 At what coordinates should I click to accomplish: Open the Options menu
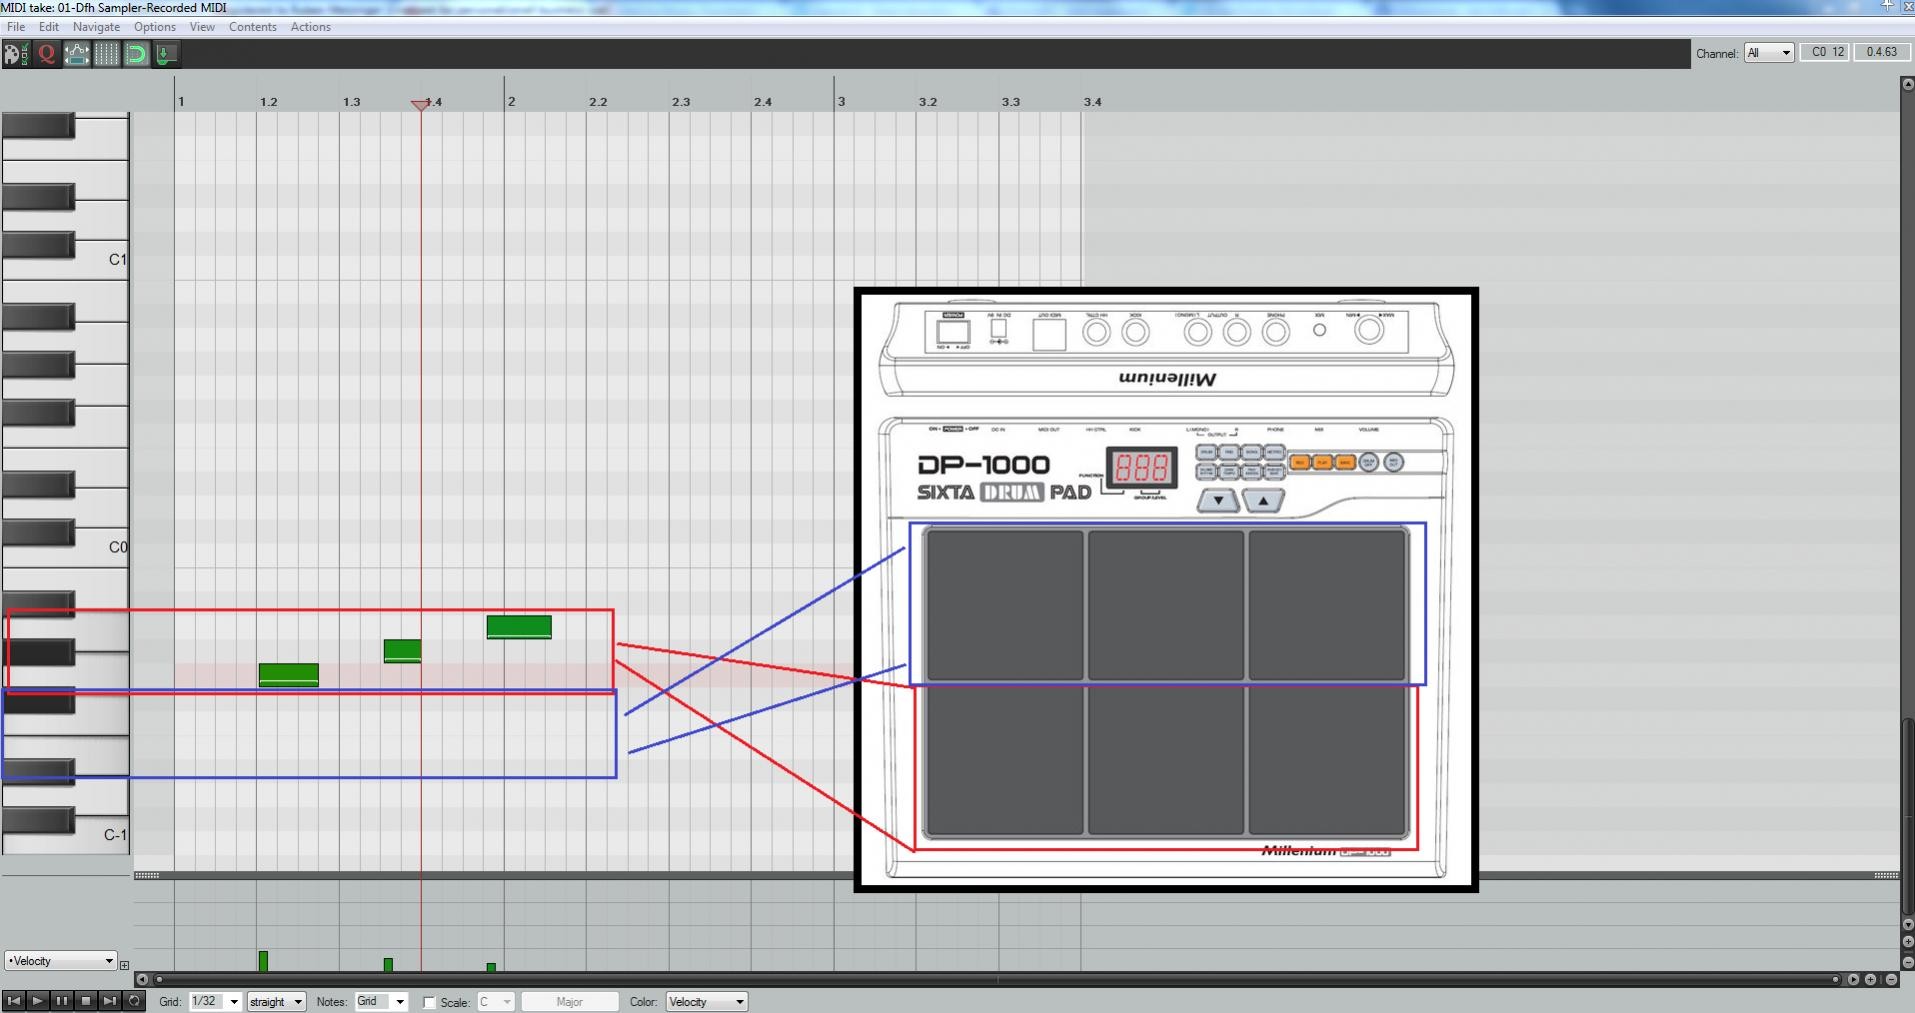[x=155, y=27]
